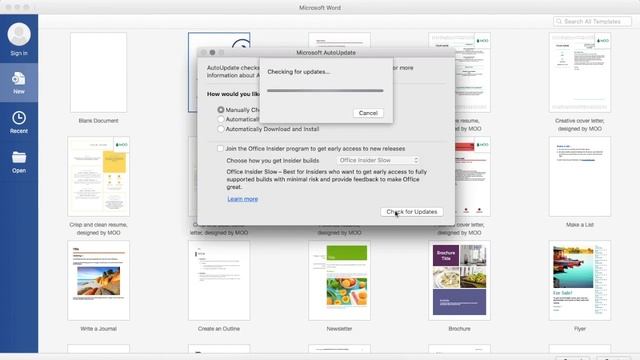
Task: Open the Newsletter template
Action: 339,280
